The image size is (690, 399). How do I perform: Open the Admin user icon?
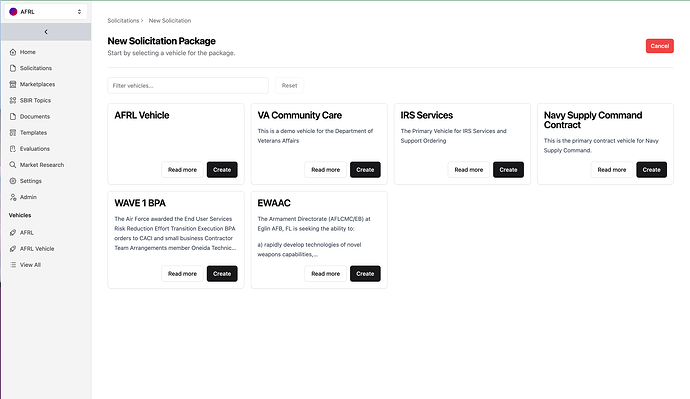pos(13,197)
